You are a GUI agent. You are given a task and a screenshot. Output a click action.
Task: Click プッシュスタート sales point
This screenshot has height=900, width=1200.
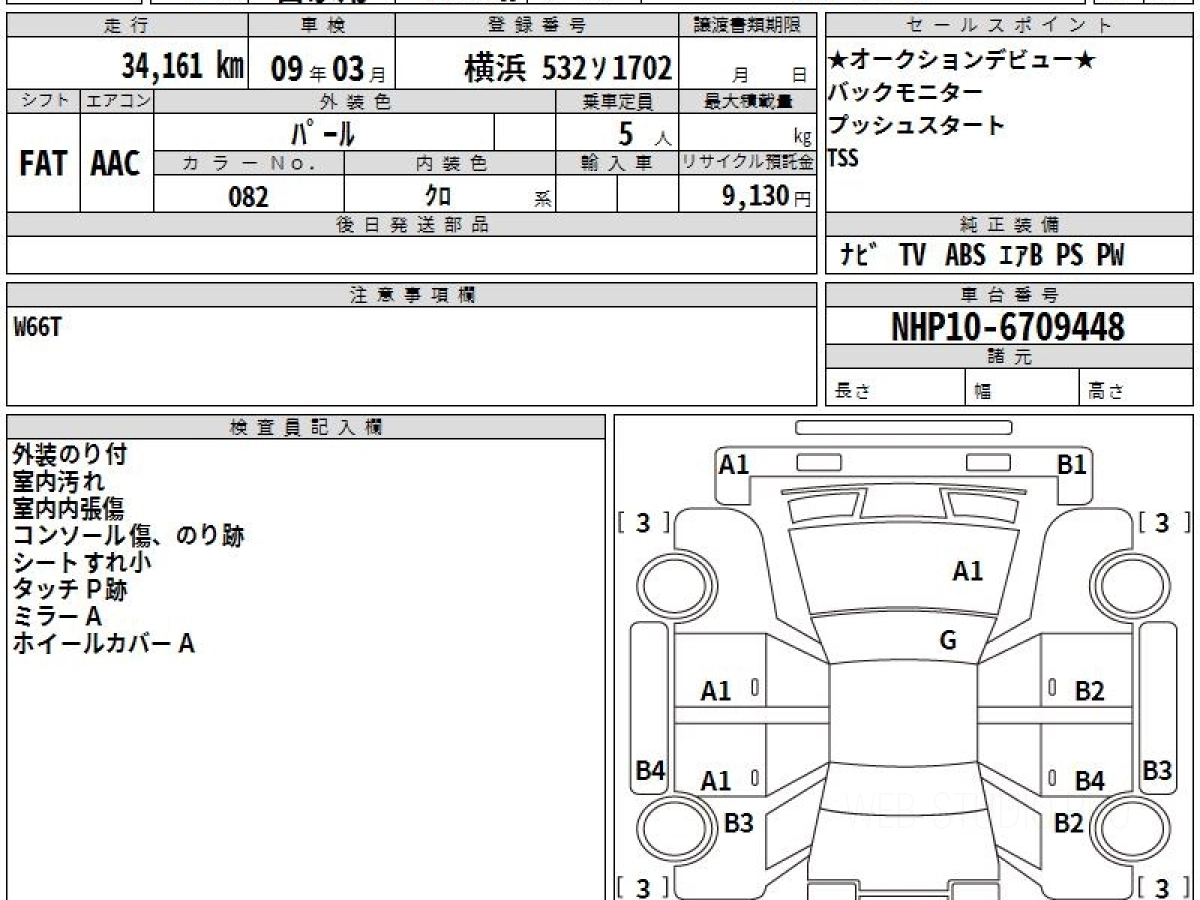[x=916, y=126]
